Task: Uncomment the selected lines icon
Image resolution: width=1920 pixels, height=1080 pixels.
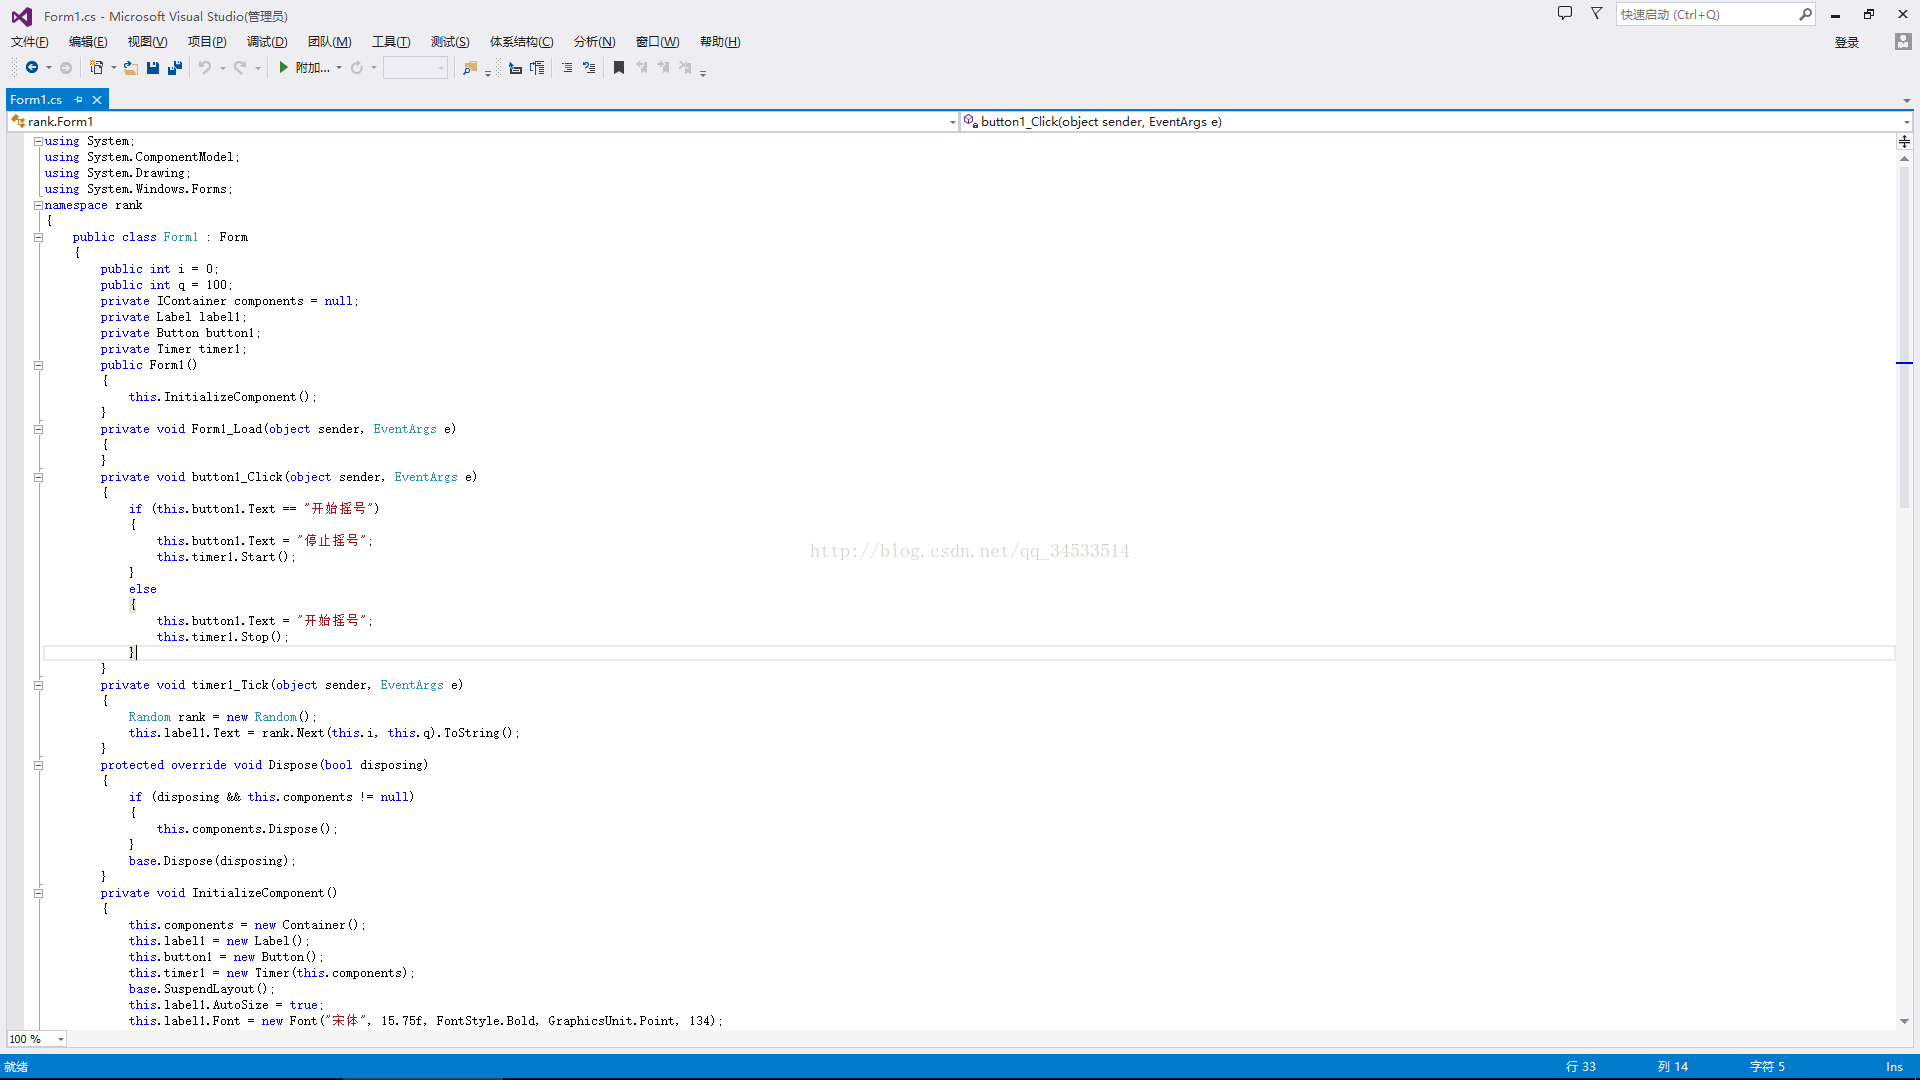Action: click(x=589, y=68)
